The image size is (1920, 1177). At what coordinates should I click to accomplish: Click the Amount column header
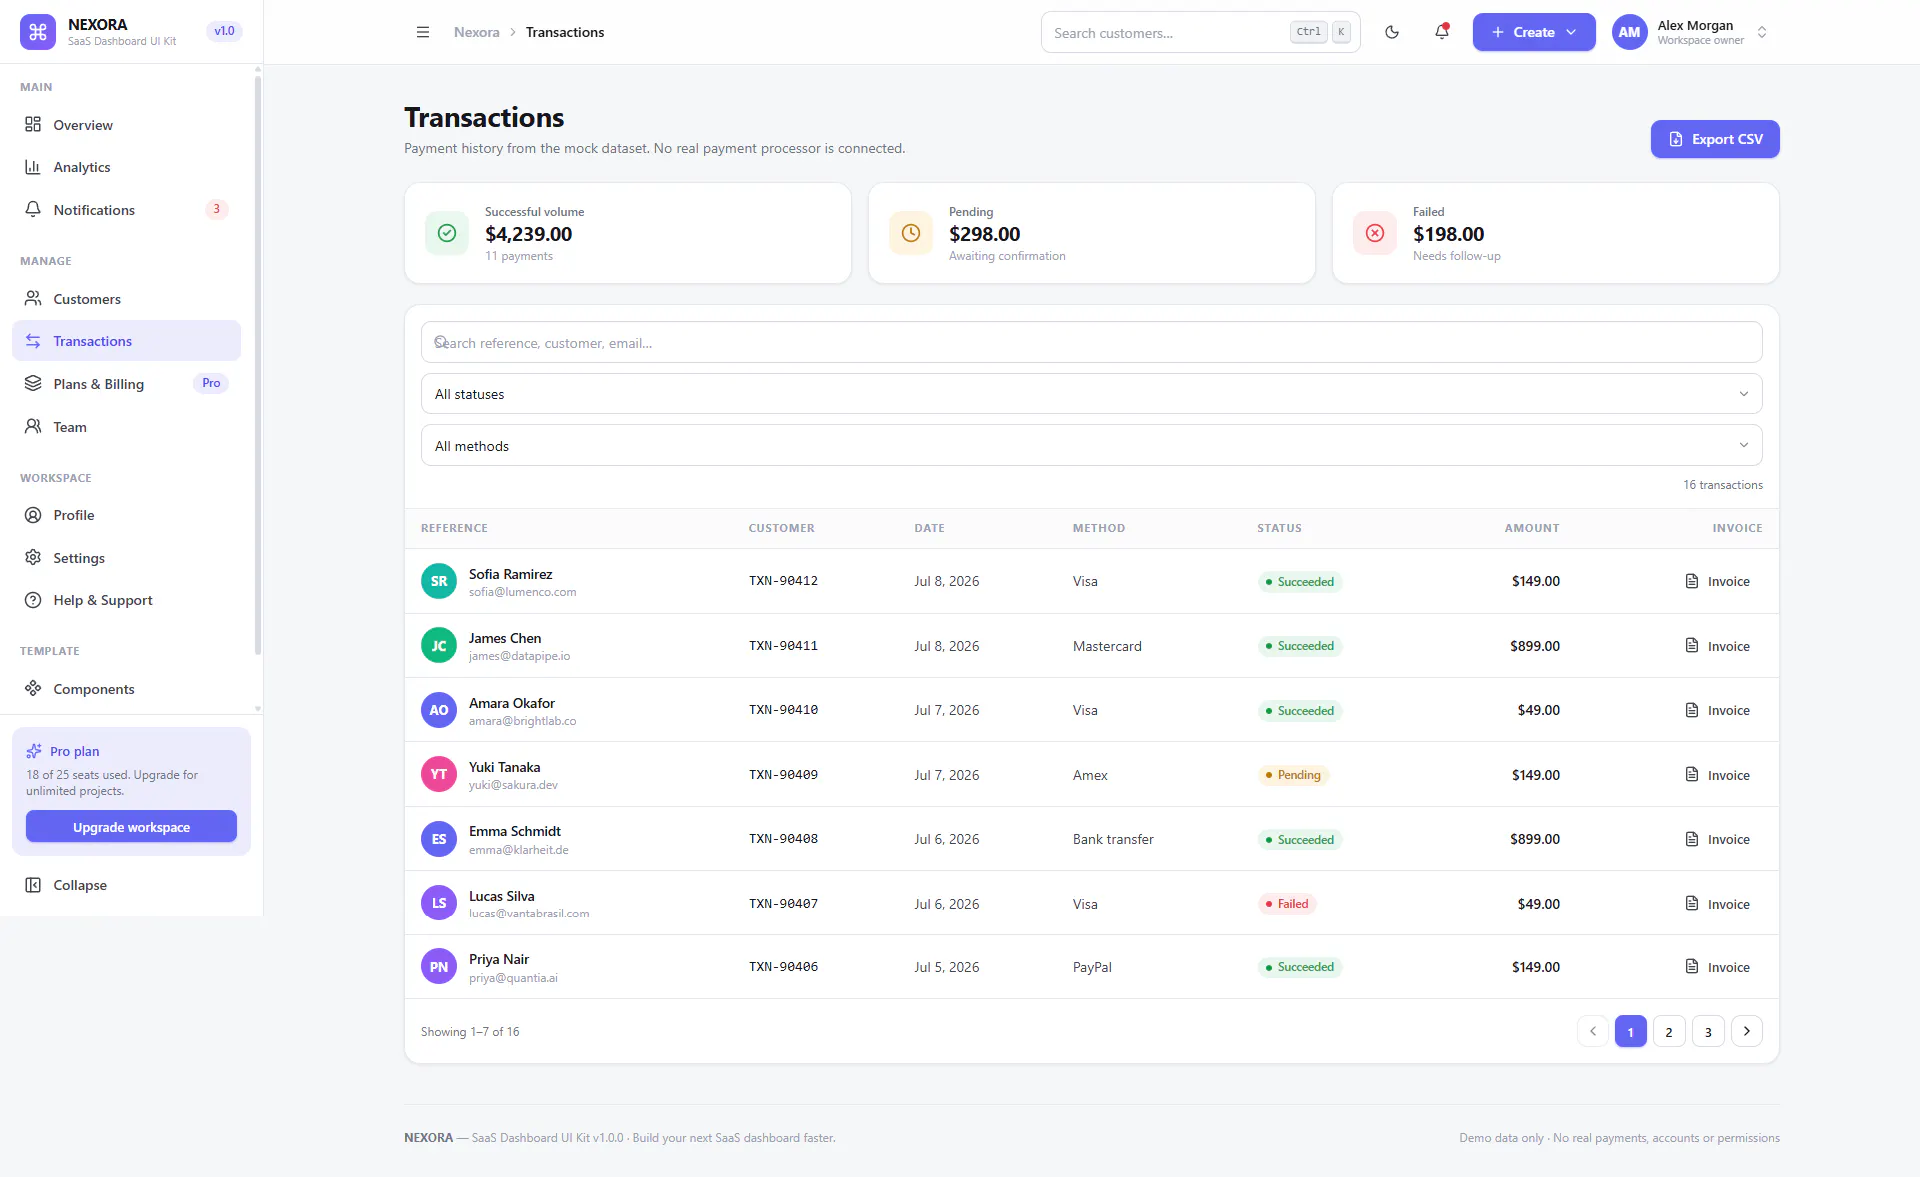click(x=1532, y=528)
